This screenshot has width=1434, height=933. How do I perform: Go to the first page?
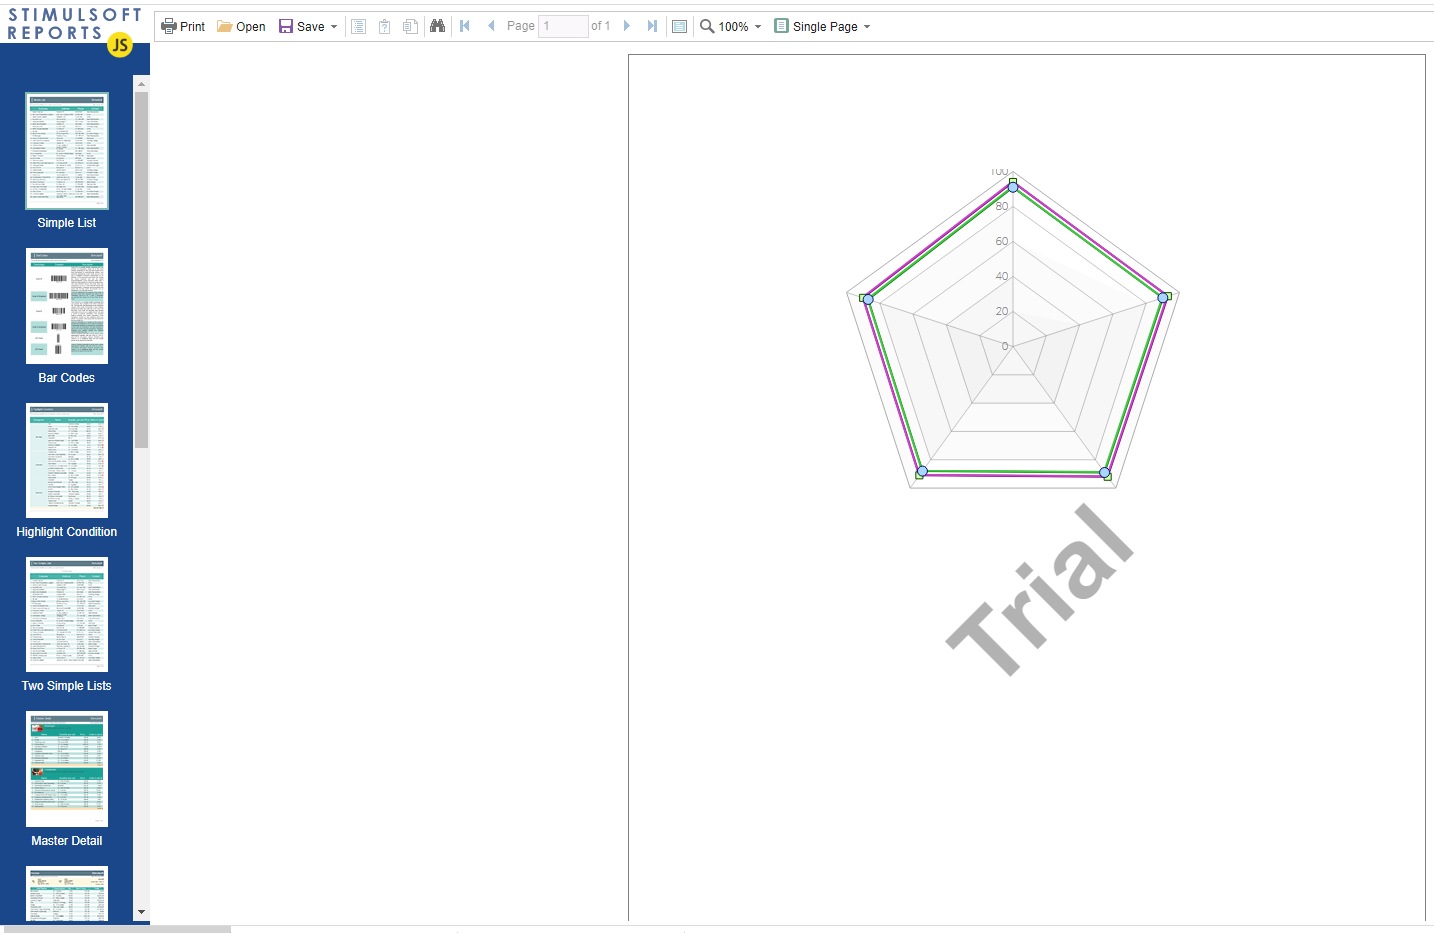coord(465,26)
